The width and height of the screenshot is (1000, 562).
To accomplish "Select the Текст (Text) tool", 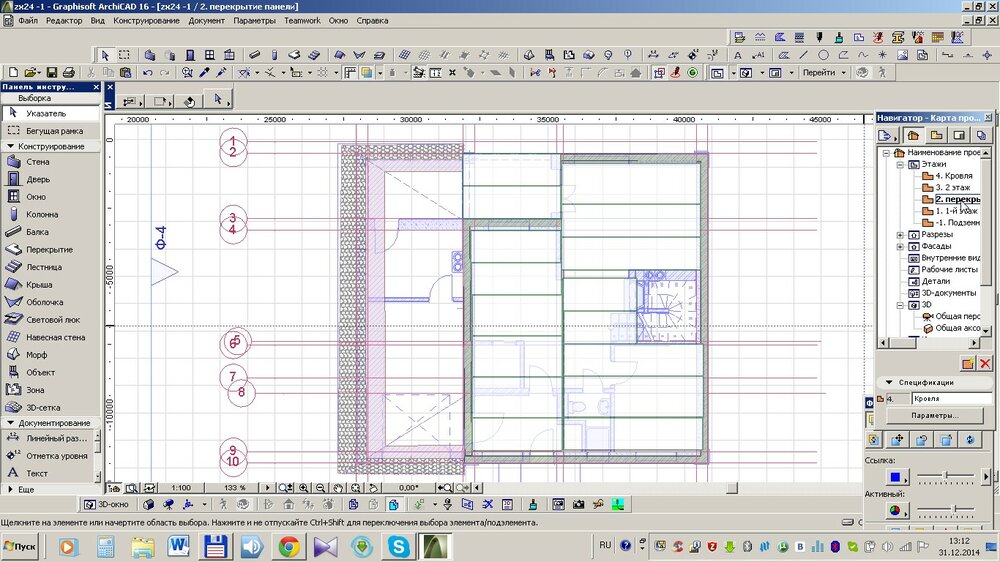I will (x=36, y=473).
